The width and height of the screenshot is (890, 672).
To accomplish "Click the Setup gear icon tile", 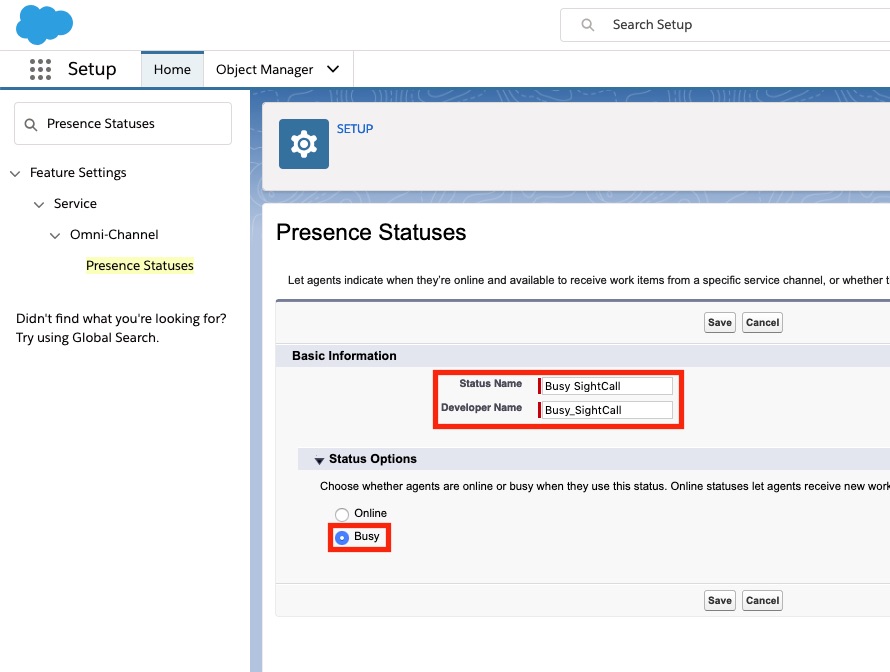I will (304, 144).
